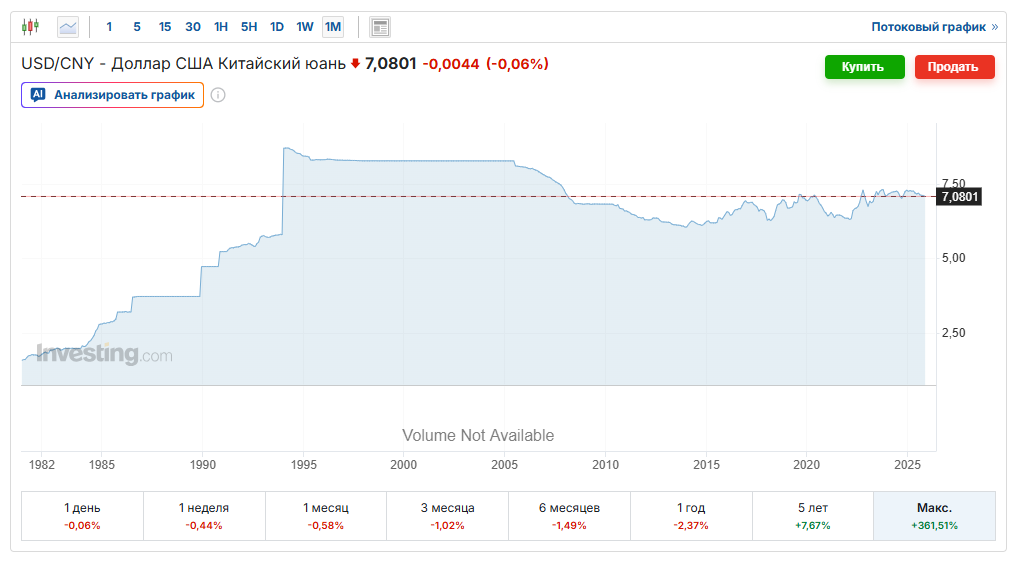The width and height of the screenshot is (1016, 572).
Task: Switch interval to 1H
Action: pyautogui.click(x=221, y=27)
